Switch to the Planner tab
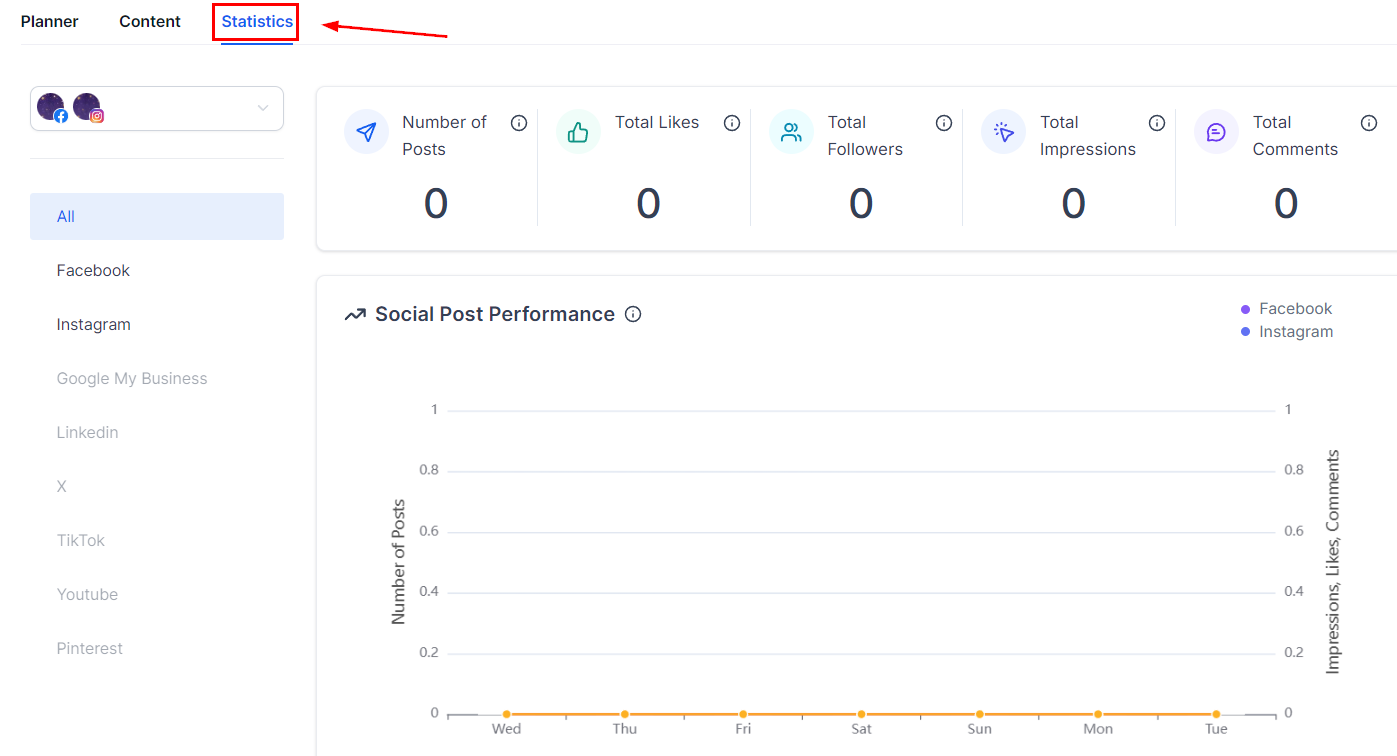Screen dimensions: 1397x756 [x=50, y=21]
